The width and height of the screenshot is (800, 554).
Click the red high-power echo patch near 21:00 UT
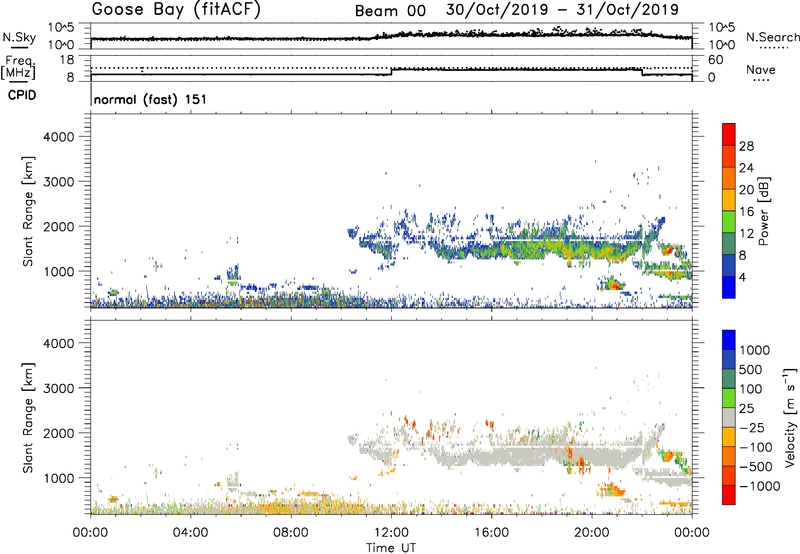coord(614,285)
